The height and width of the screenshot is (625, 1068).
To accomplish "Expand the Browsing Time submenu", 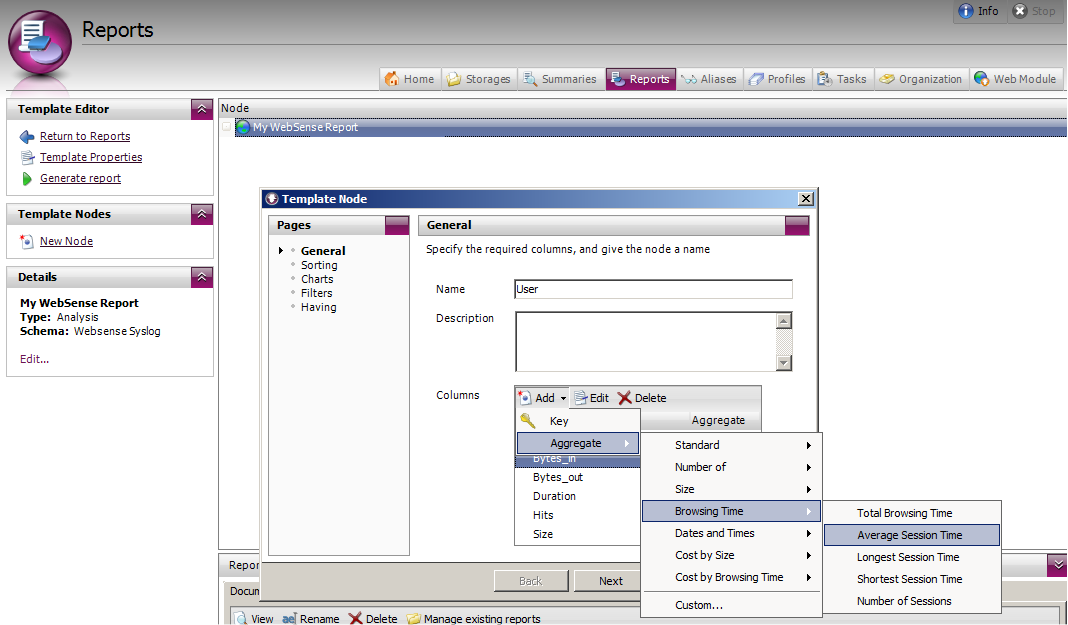I will point(731,511).
